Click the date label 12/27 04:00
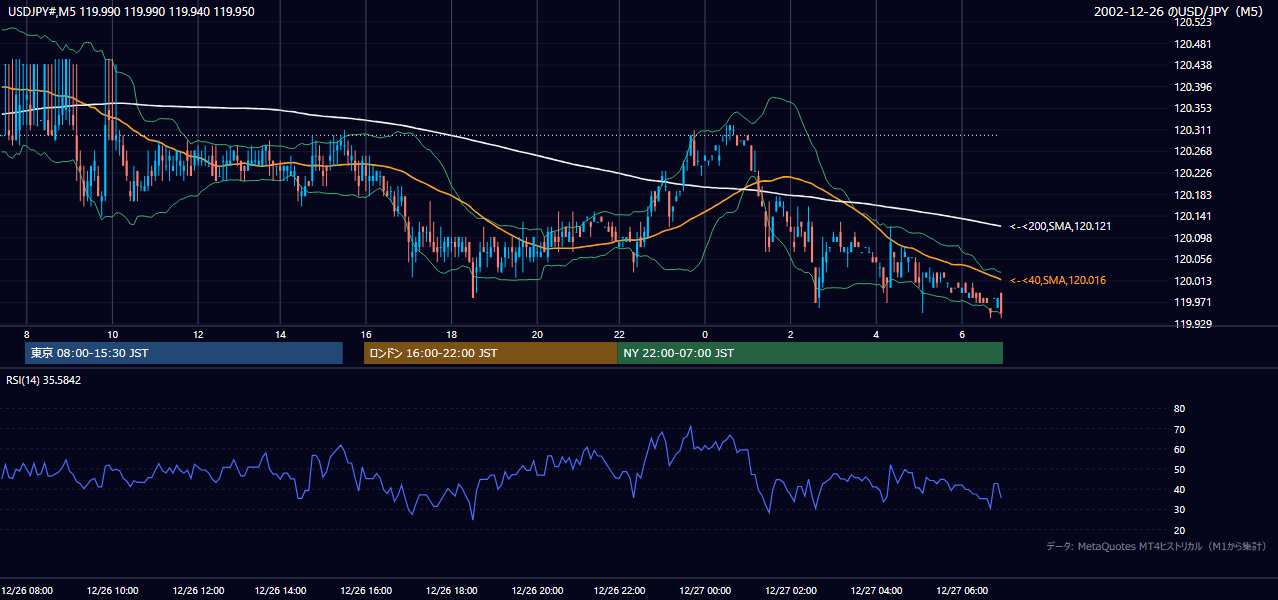This screenshot has height=600, width=1278. (x=876, y=590)
